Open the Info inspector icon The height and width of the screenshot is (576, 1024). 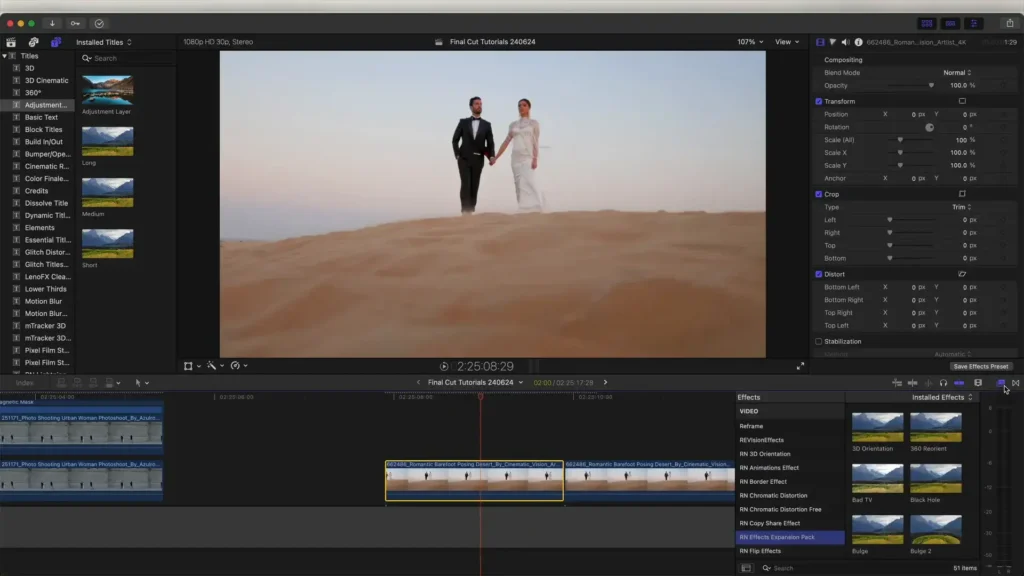(858, 42)
